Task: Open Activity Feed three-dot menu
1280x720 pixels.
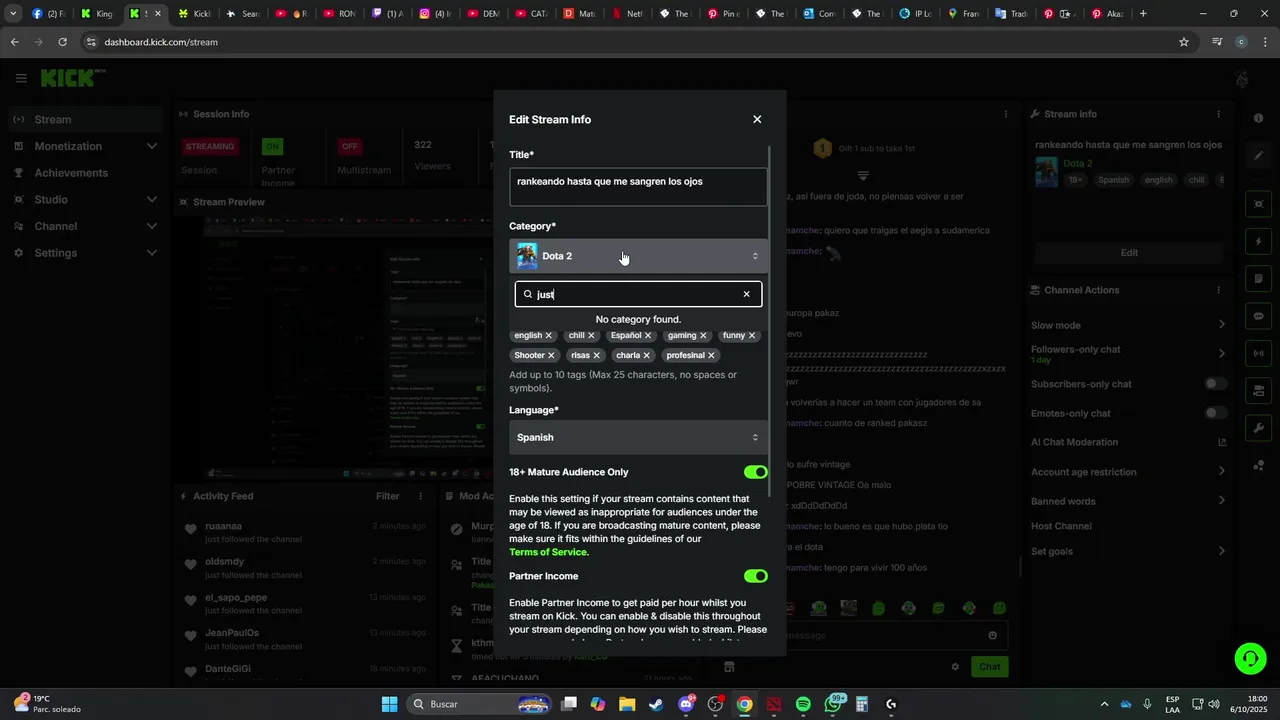Action: click(x=419, y=496)
